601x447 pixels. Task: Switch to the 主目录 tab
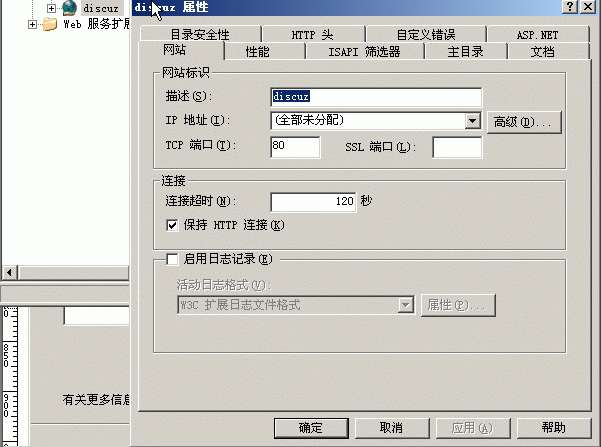[465, 51]
